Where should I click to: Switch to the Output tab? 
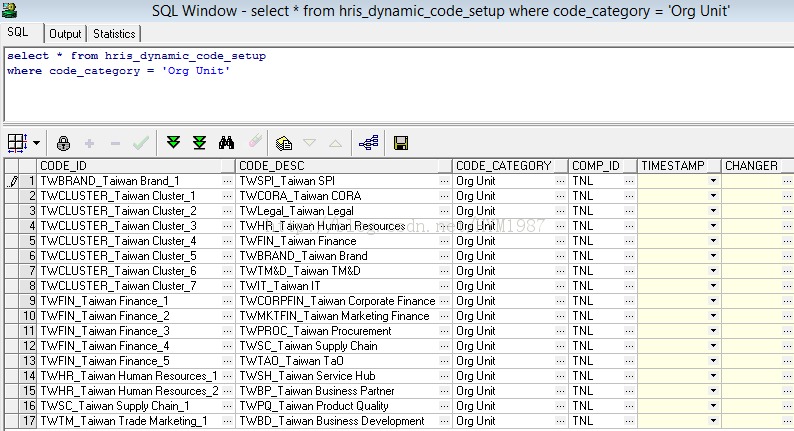pyautogui.click(x=65, y=34)
